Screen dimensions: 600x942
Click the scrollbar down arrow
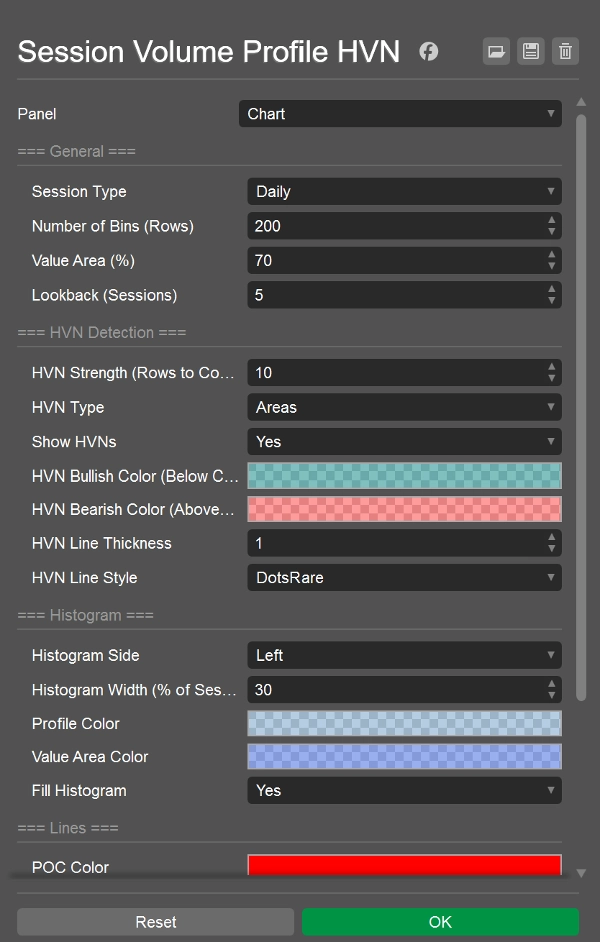[581, 873]
